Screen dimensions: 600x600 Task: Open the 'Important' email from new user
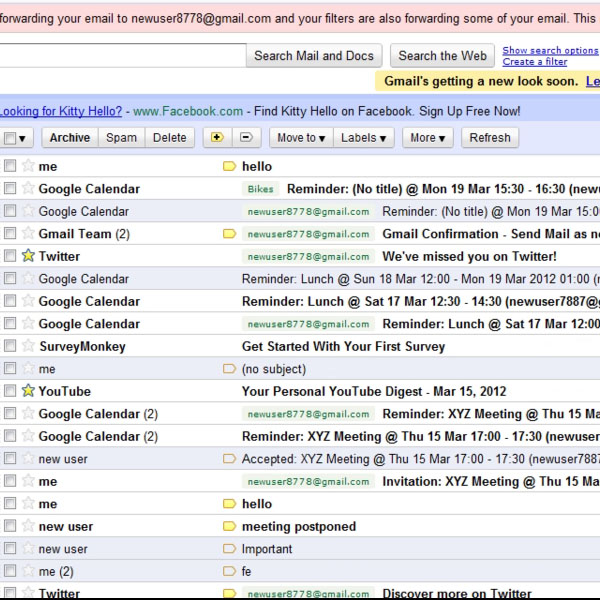pos(267,549)
